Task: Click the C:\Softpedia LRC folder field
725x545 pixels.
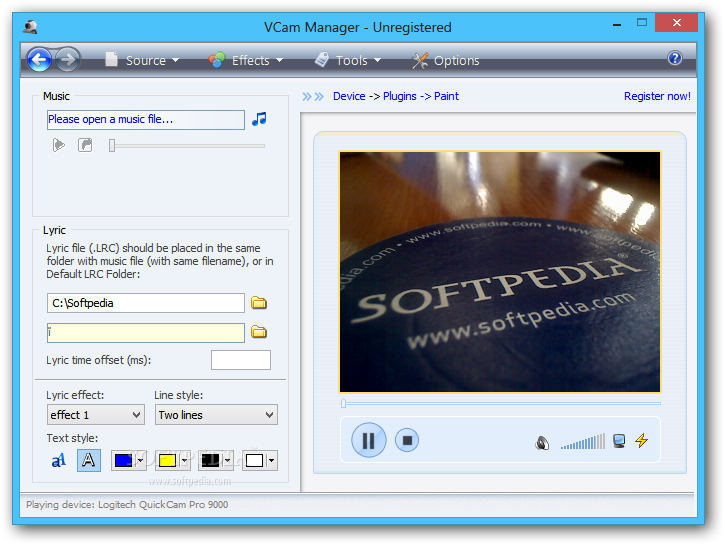Action: (x=146, y=303)
